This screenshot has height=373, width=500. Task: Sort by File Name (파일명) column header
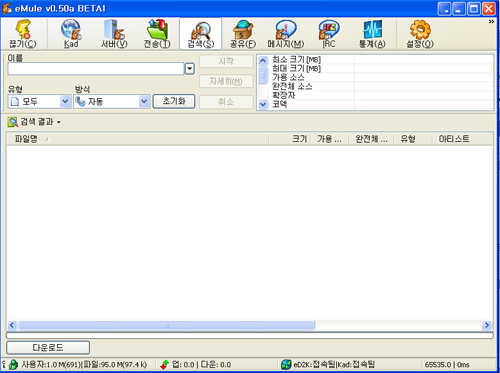point(137,139)
